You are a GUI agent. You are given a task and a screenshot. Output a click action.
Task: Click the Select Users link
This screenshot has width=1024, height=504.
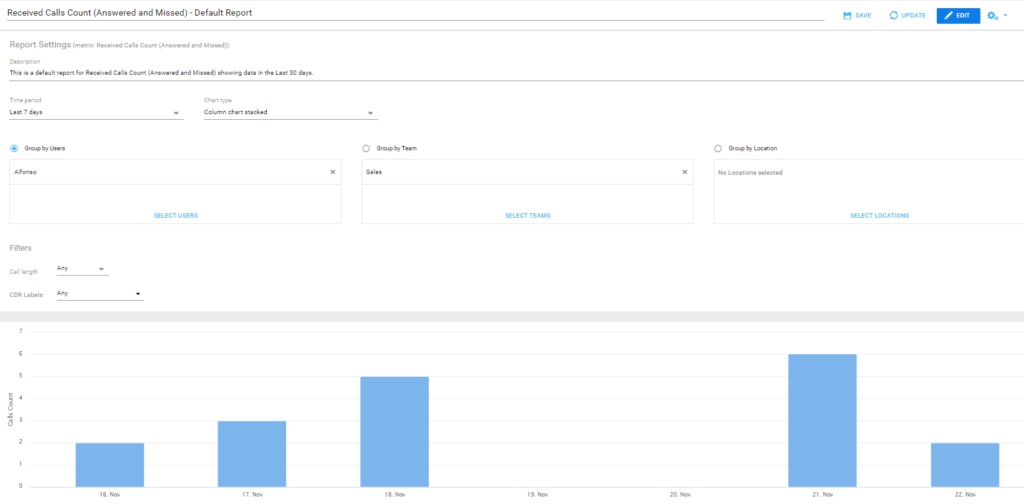pos(175,215)
